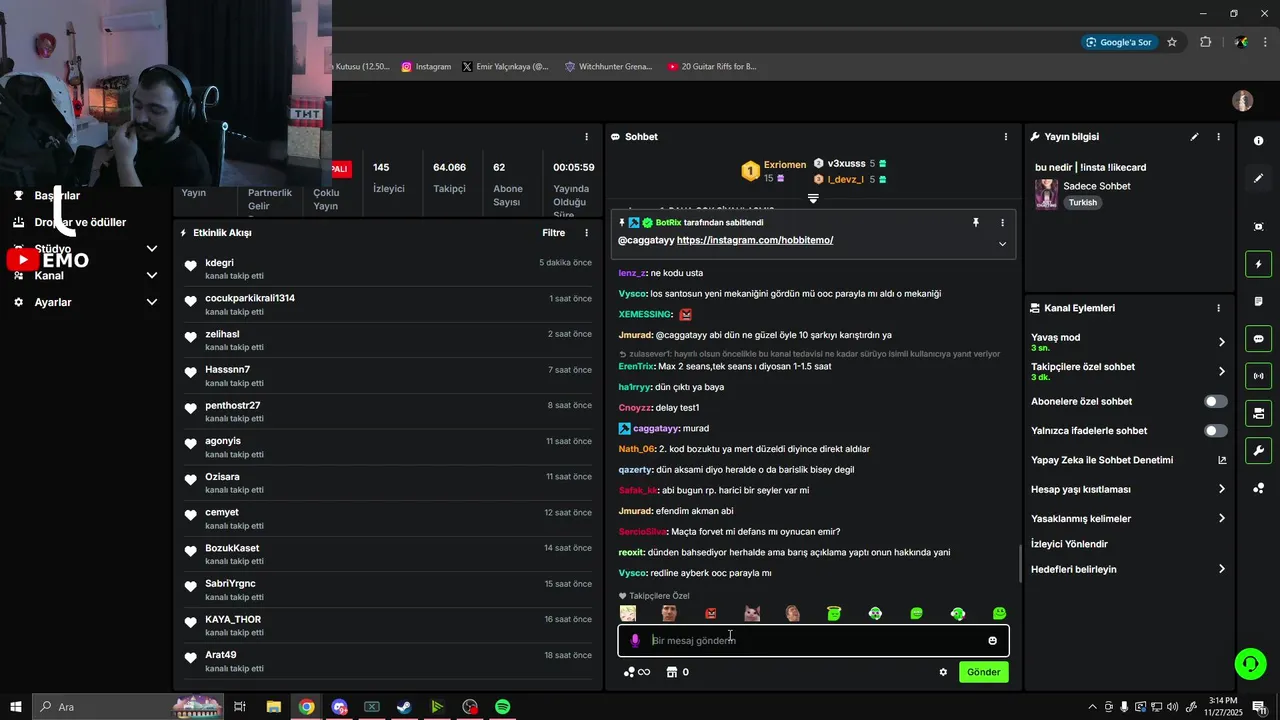Select the Turkish language tag
1280x720 pixels.
click(1082, 203)
